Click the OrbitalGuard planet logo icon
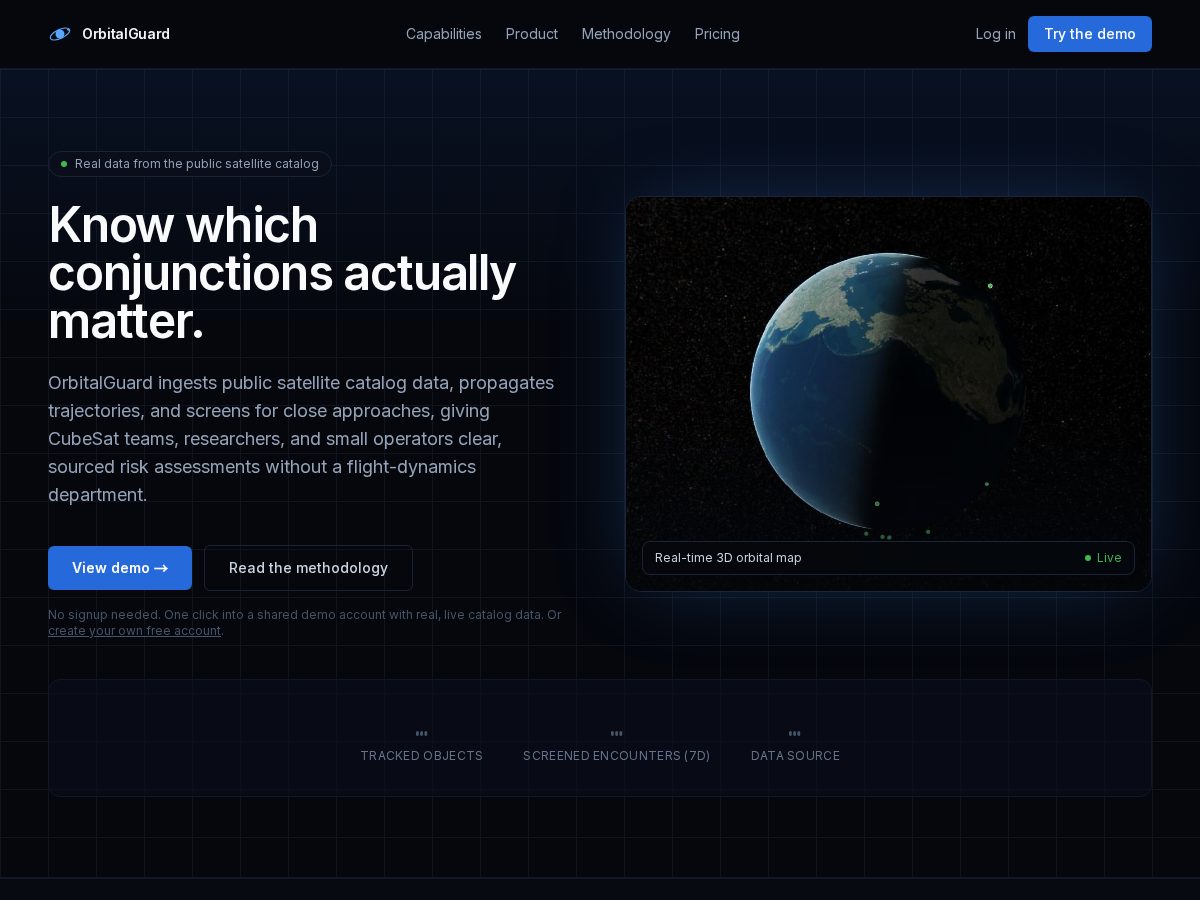The height and width of the screenshot is (900, 1200). click(60, 34)
